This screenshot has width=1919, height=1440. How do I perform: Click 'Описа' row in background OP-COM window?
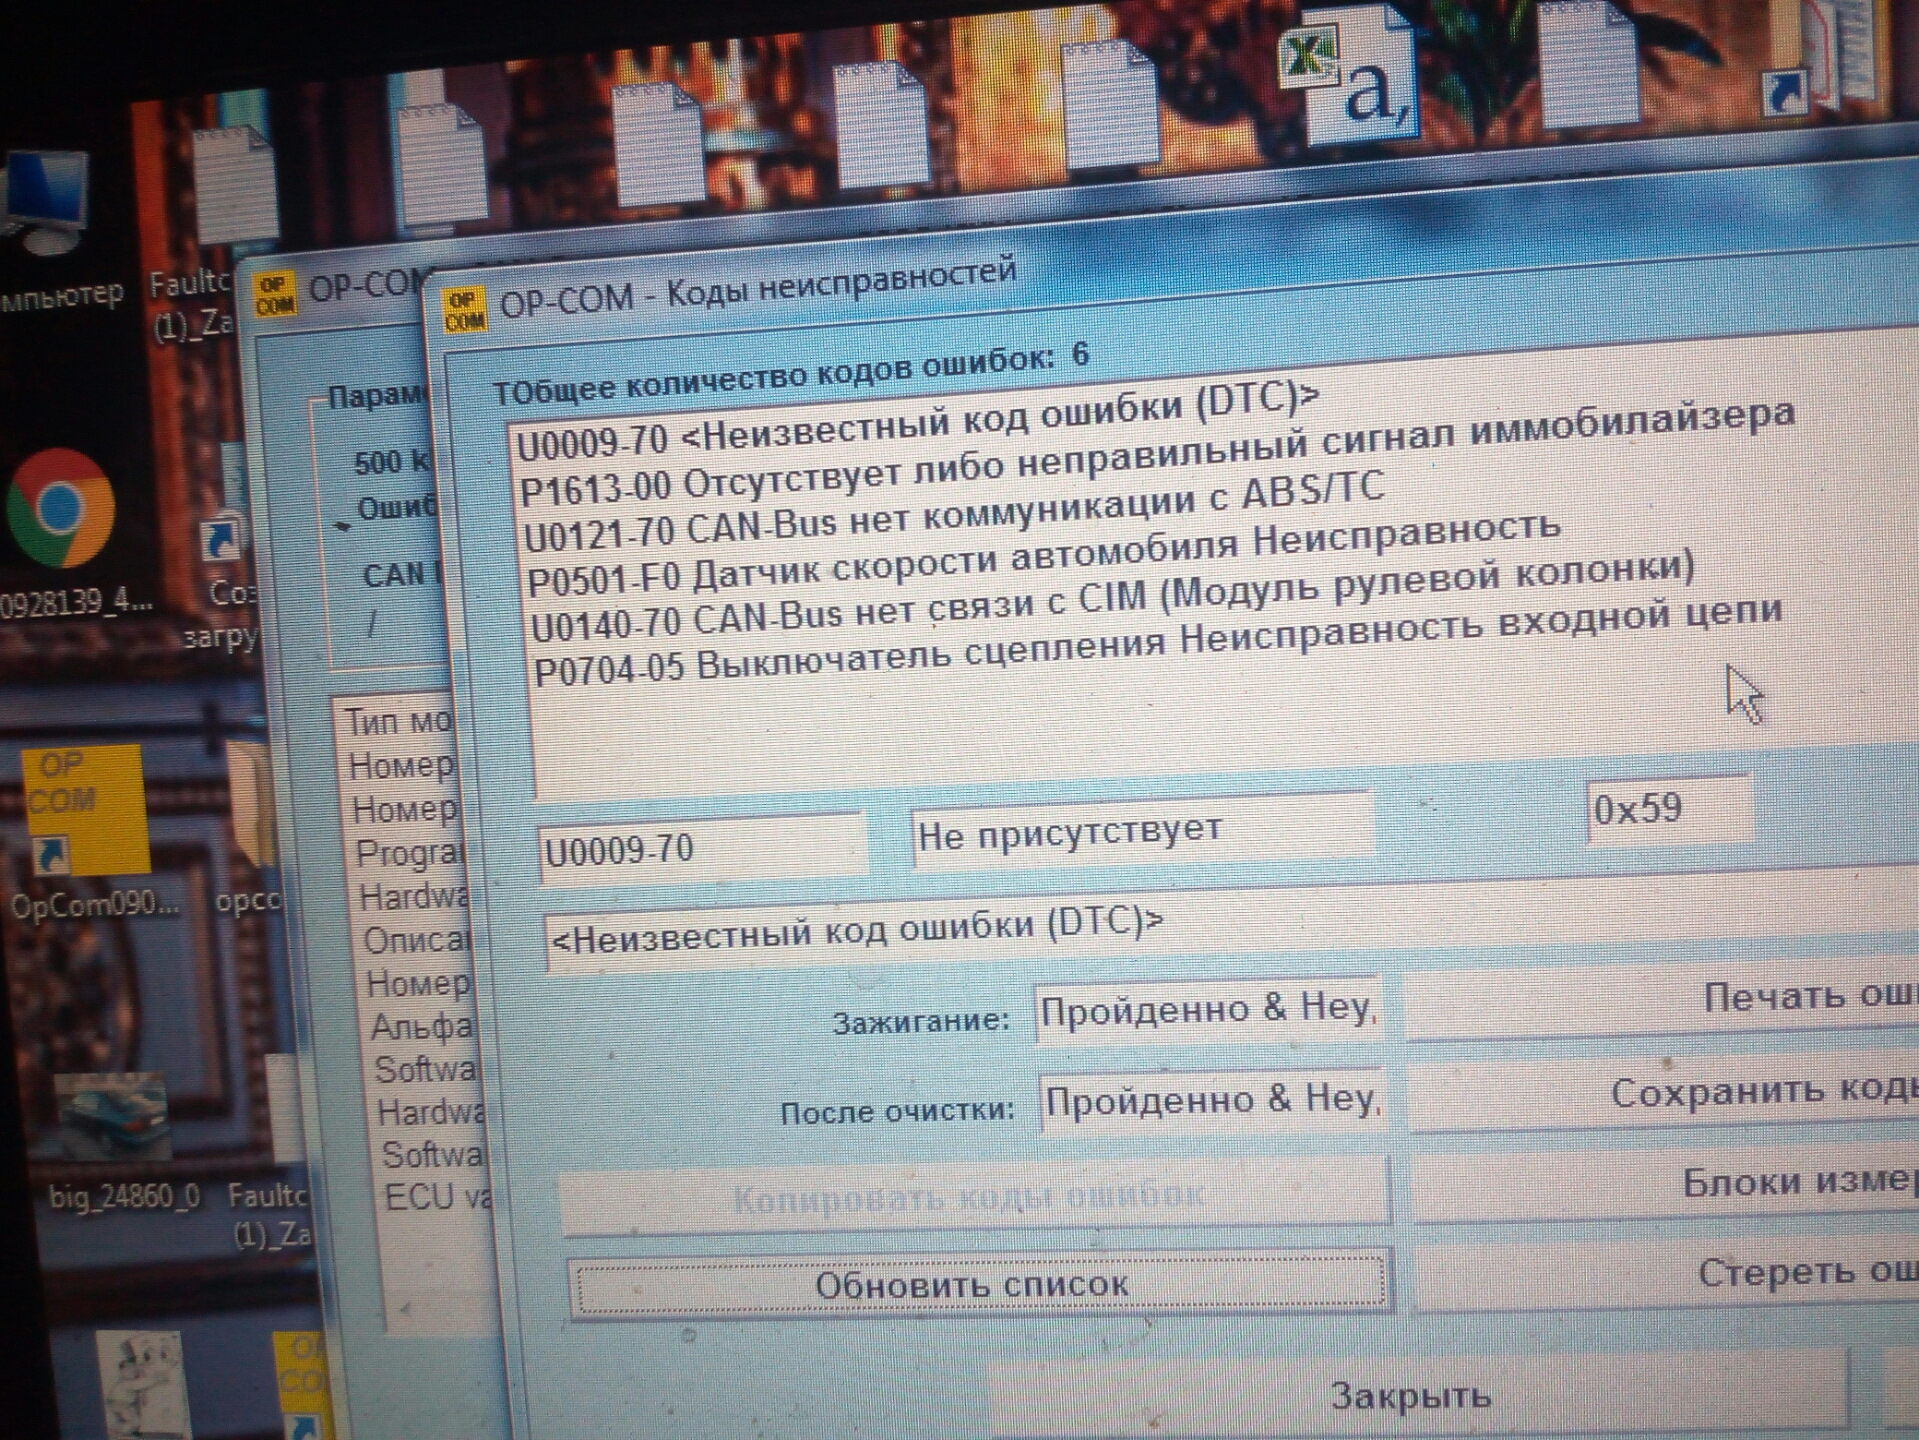click(416, 941)
